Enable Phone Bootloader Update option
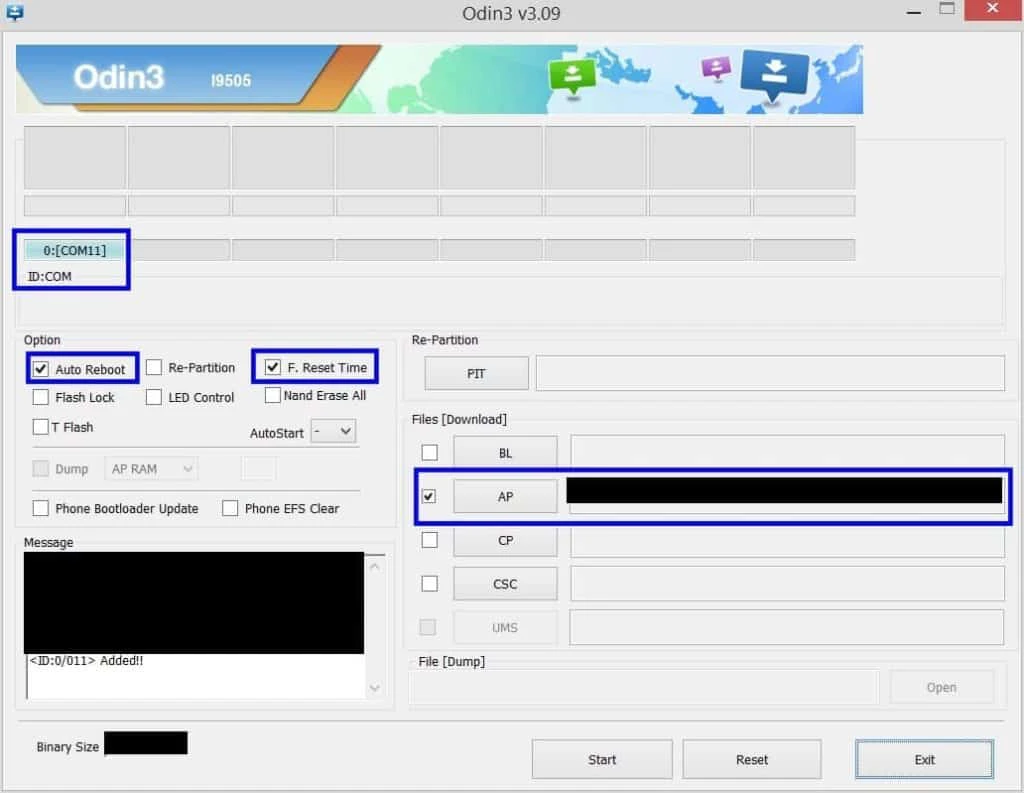Image resolution: width=1024 pixels, height=793 pixels. (x=40, y=508)
